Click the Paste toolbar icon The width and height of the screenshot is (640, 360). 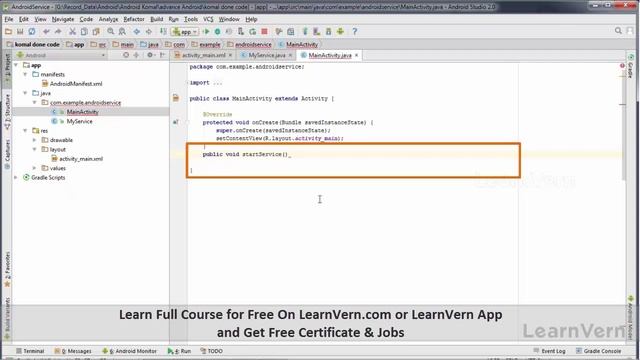96,31
